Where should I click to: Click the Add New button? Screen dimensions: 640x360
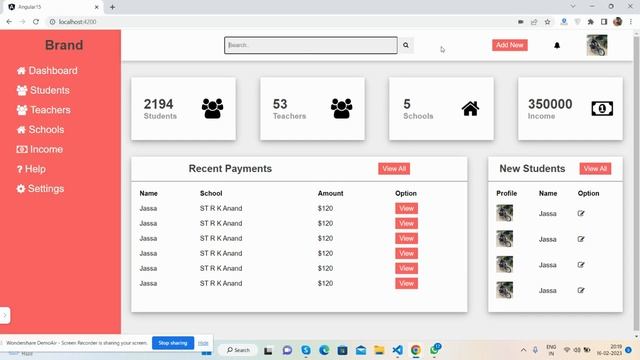click(509, 45)
